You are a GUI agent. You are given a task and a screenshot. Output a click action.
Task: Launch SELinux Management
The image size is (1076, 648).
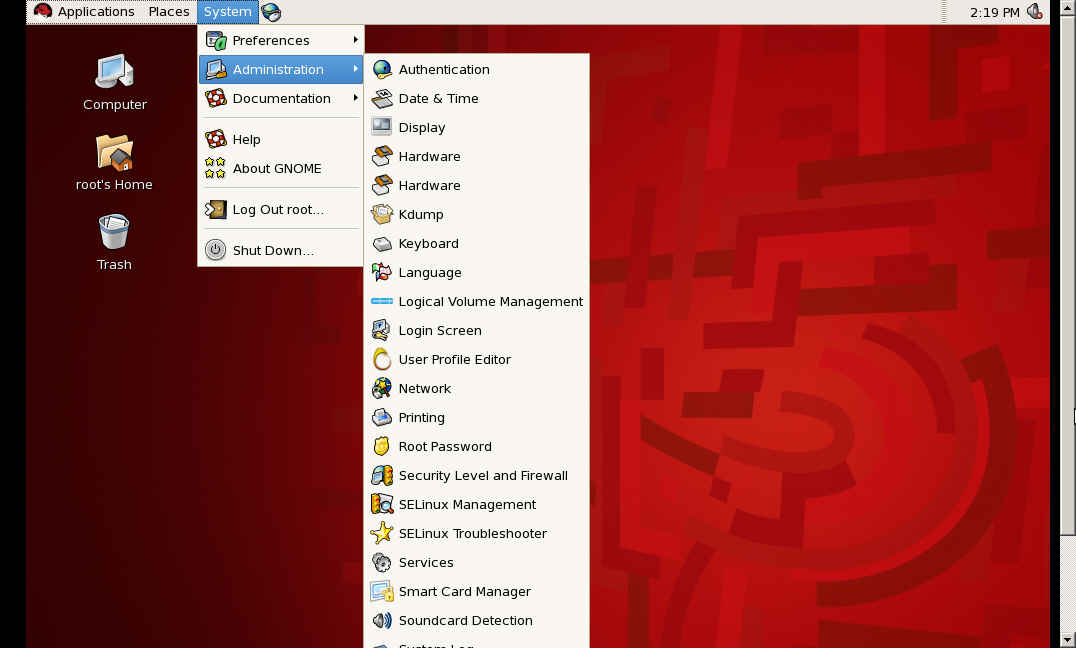(476, 505)
